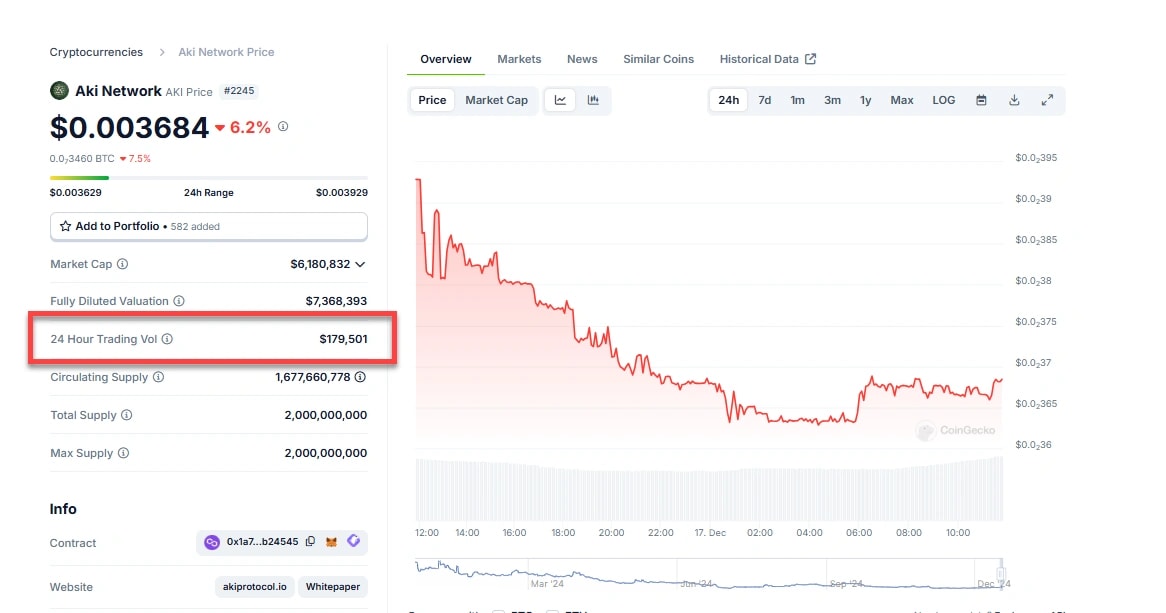Click the Cryptocurrencies breadcrumb
Image resolution: width=1166 pixels, height=613 pixels.
tap(96, 52)
